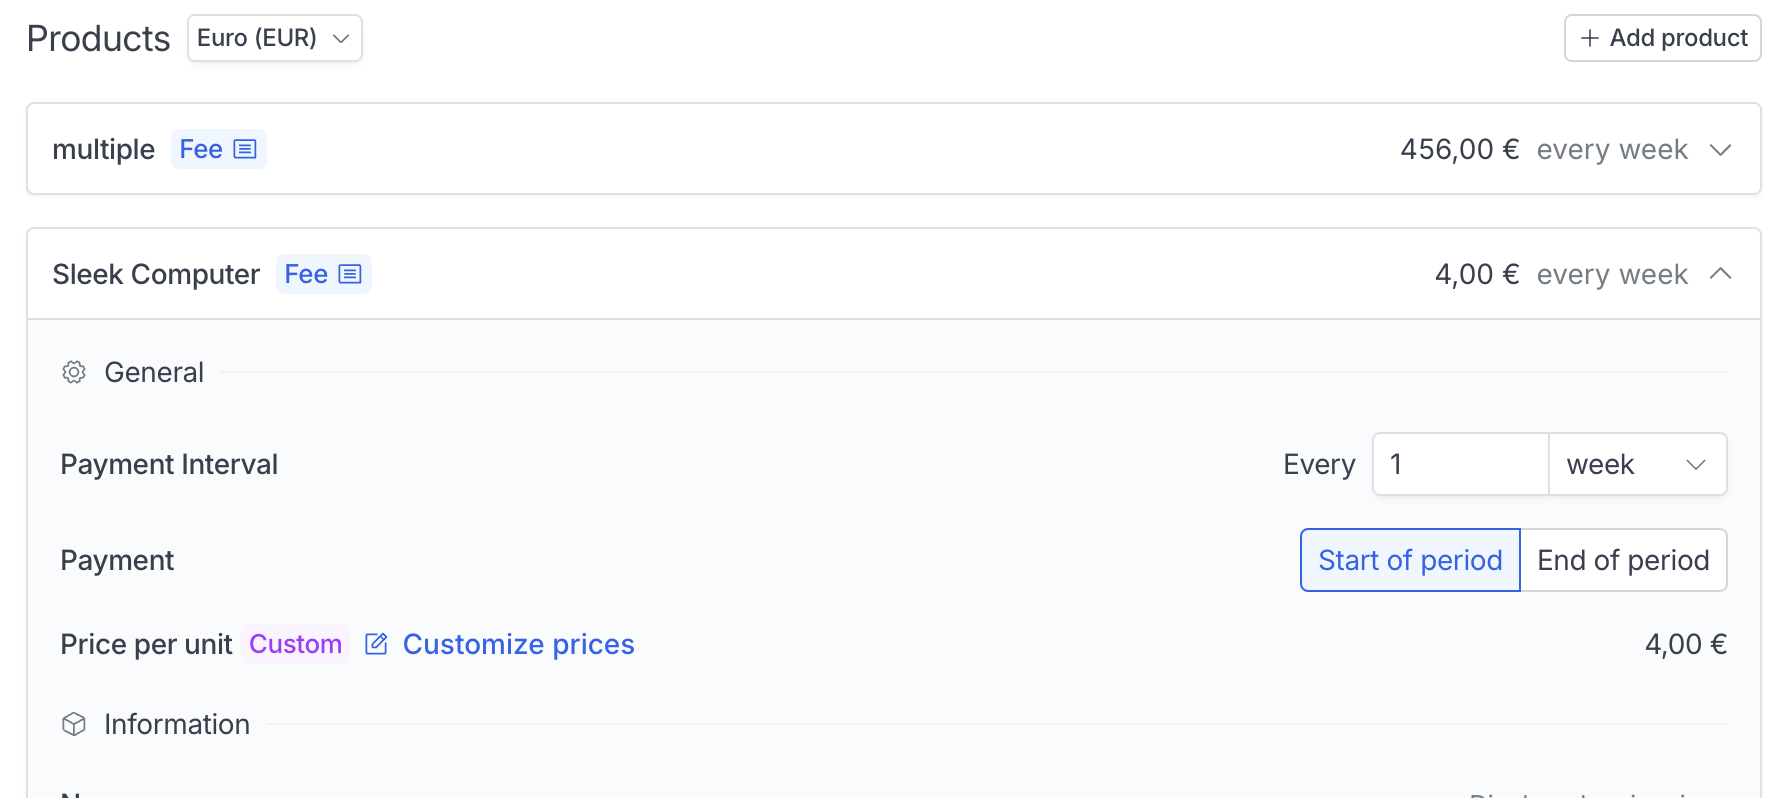Click the Fee badge on the multiple product
The width and height of the screenshot is (1780, 798).
(x=218, y=149)
